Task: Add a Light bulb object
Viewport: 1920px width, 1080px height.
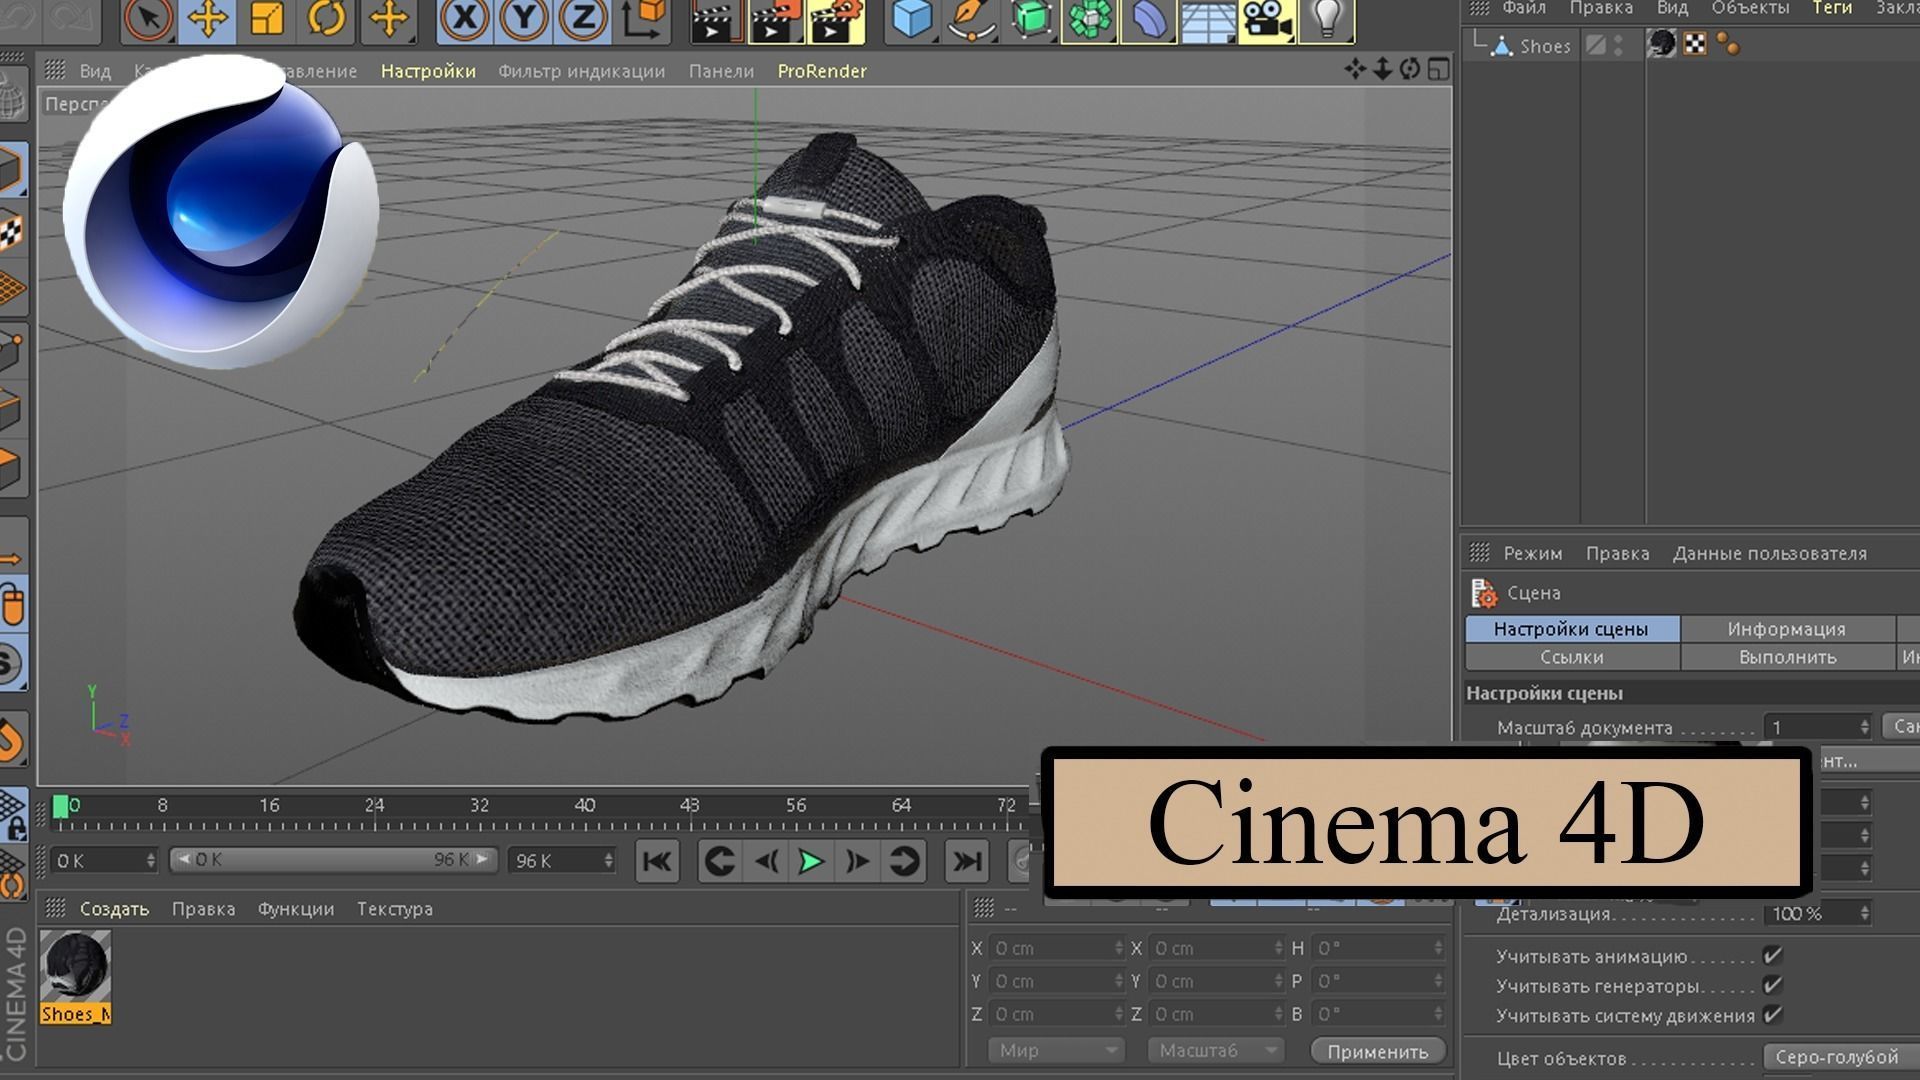Action: tap(1326, 20)
